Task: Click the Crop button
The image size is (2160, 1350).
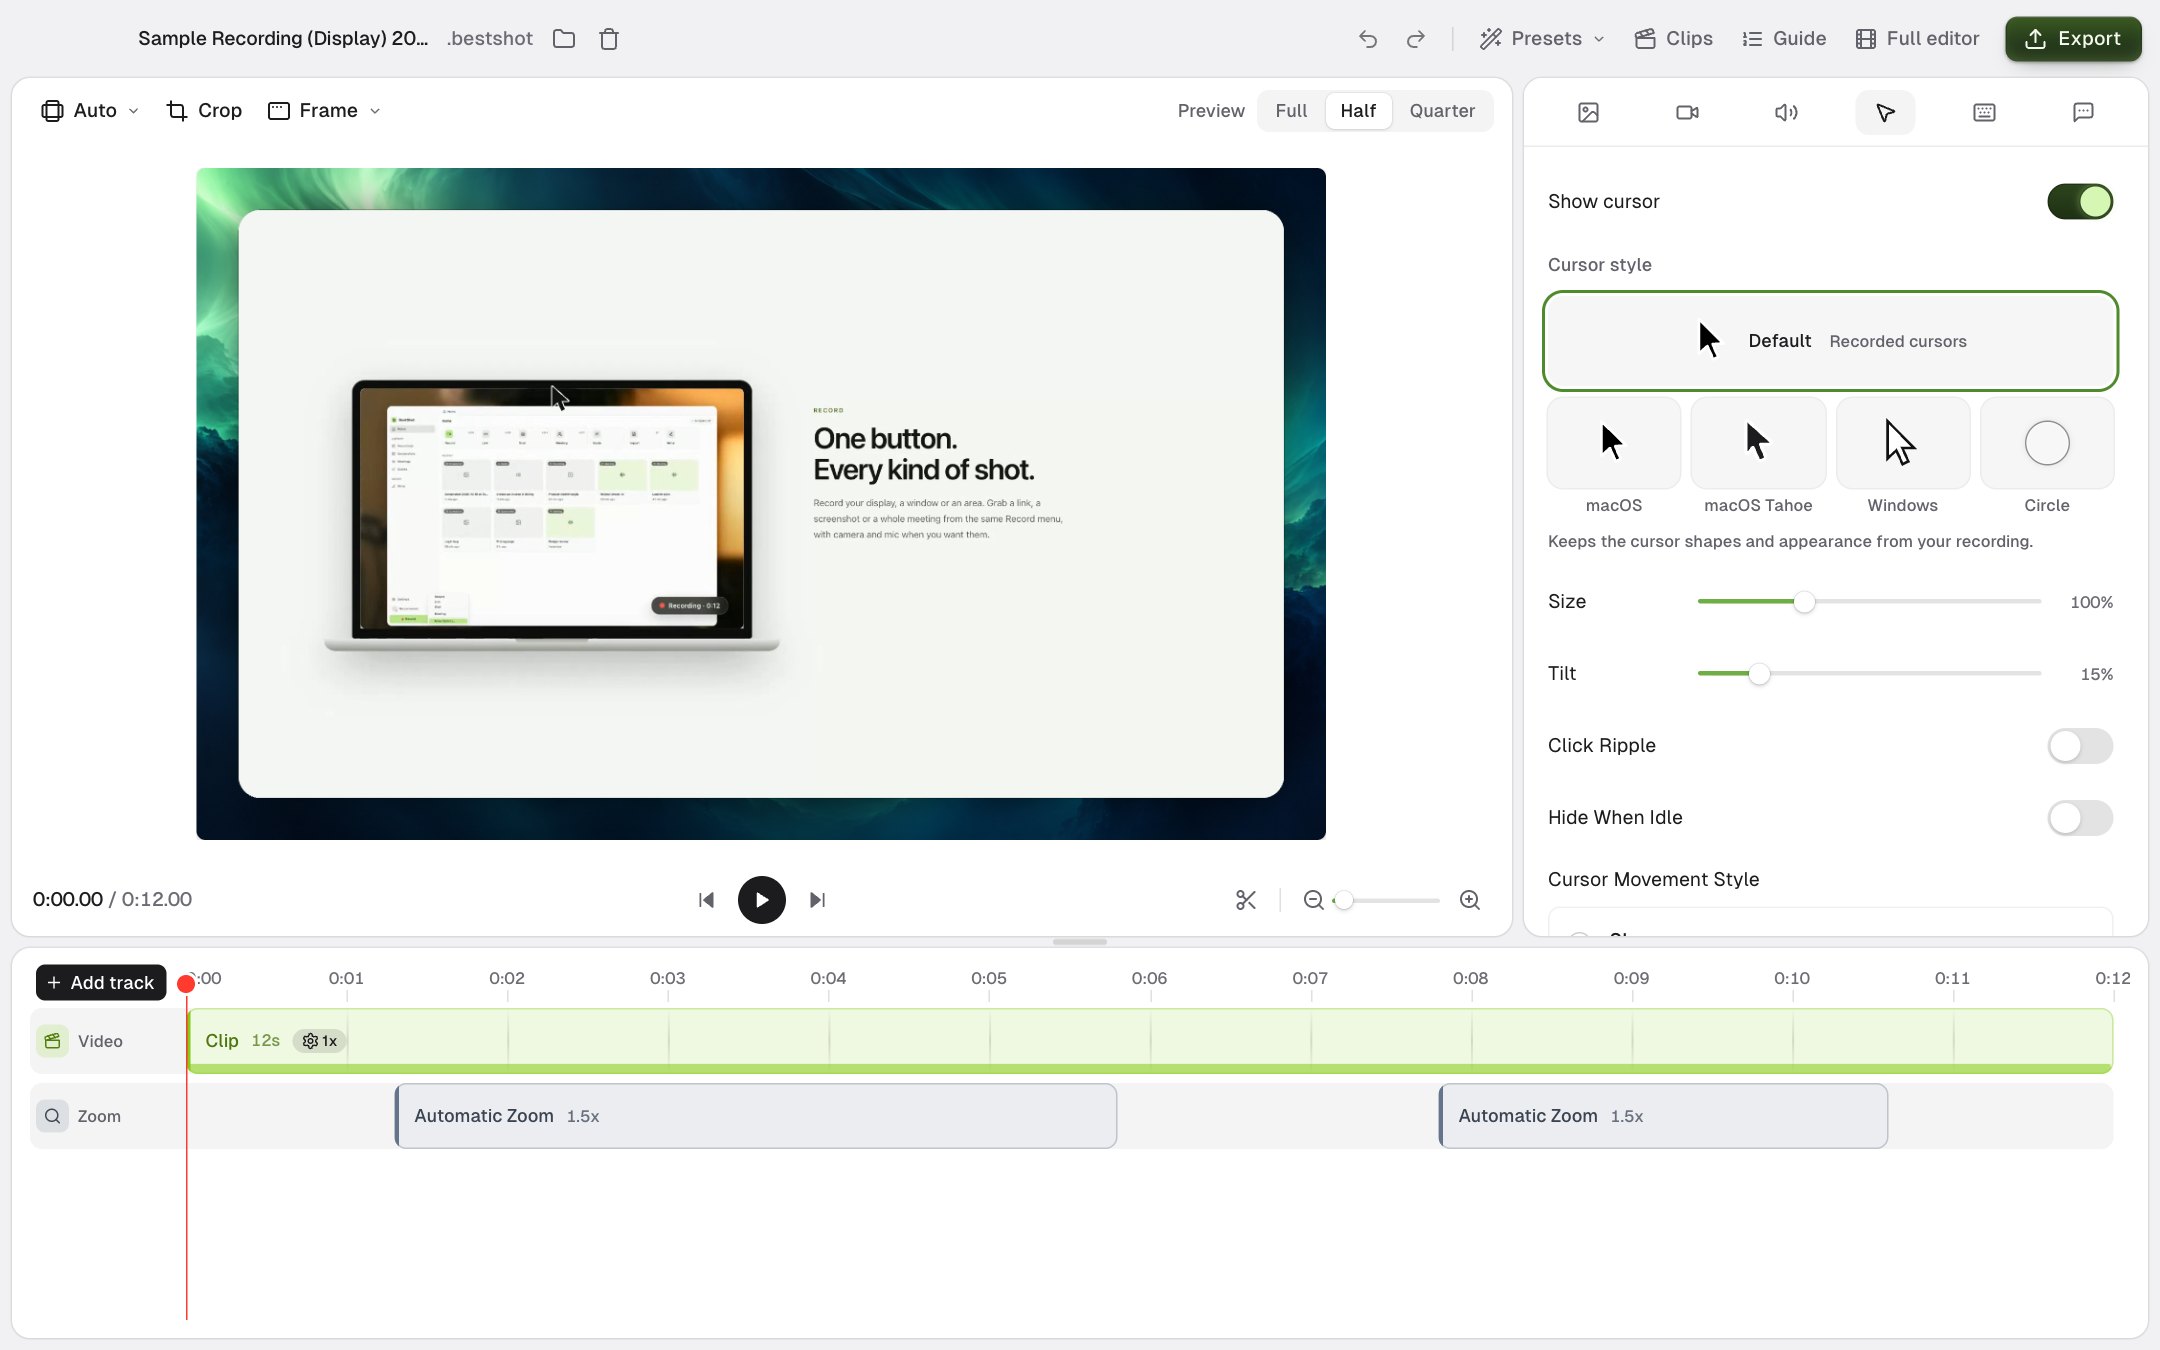Action: pyautogui.click(x=204, y=111)
